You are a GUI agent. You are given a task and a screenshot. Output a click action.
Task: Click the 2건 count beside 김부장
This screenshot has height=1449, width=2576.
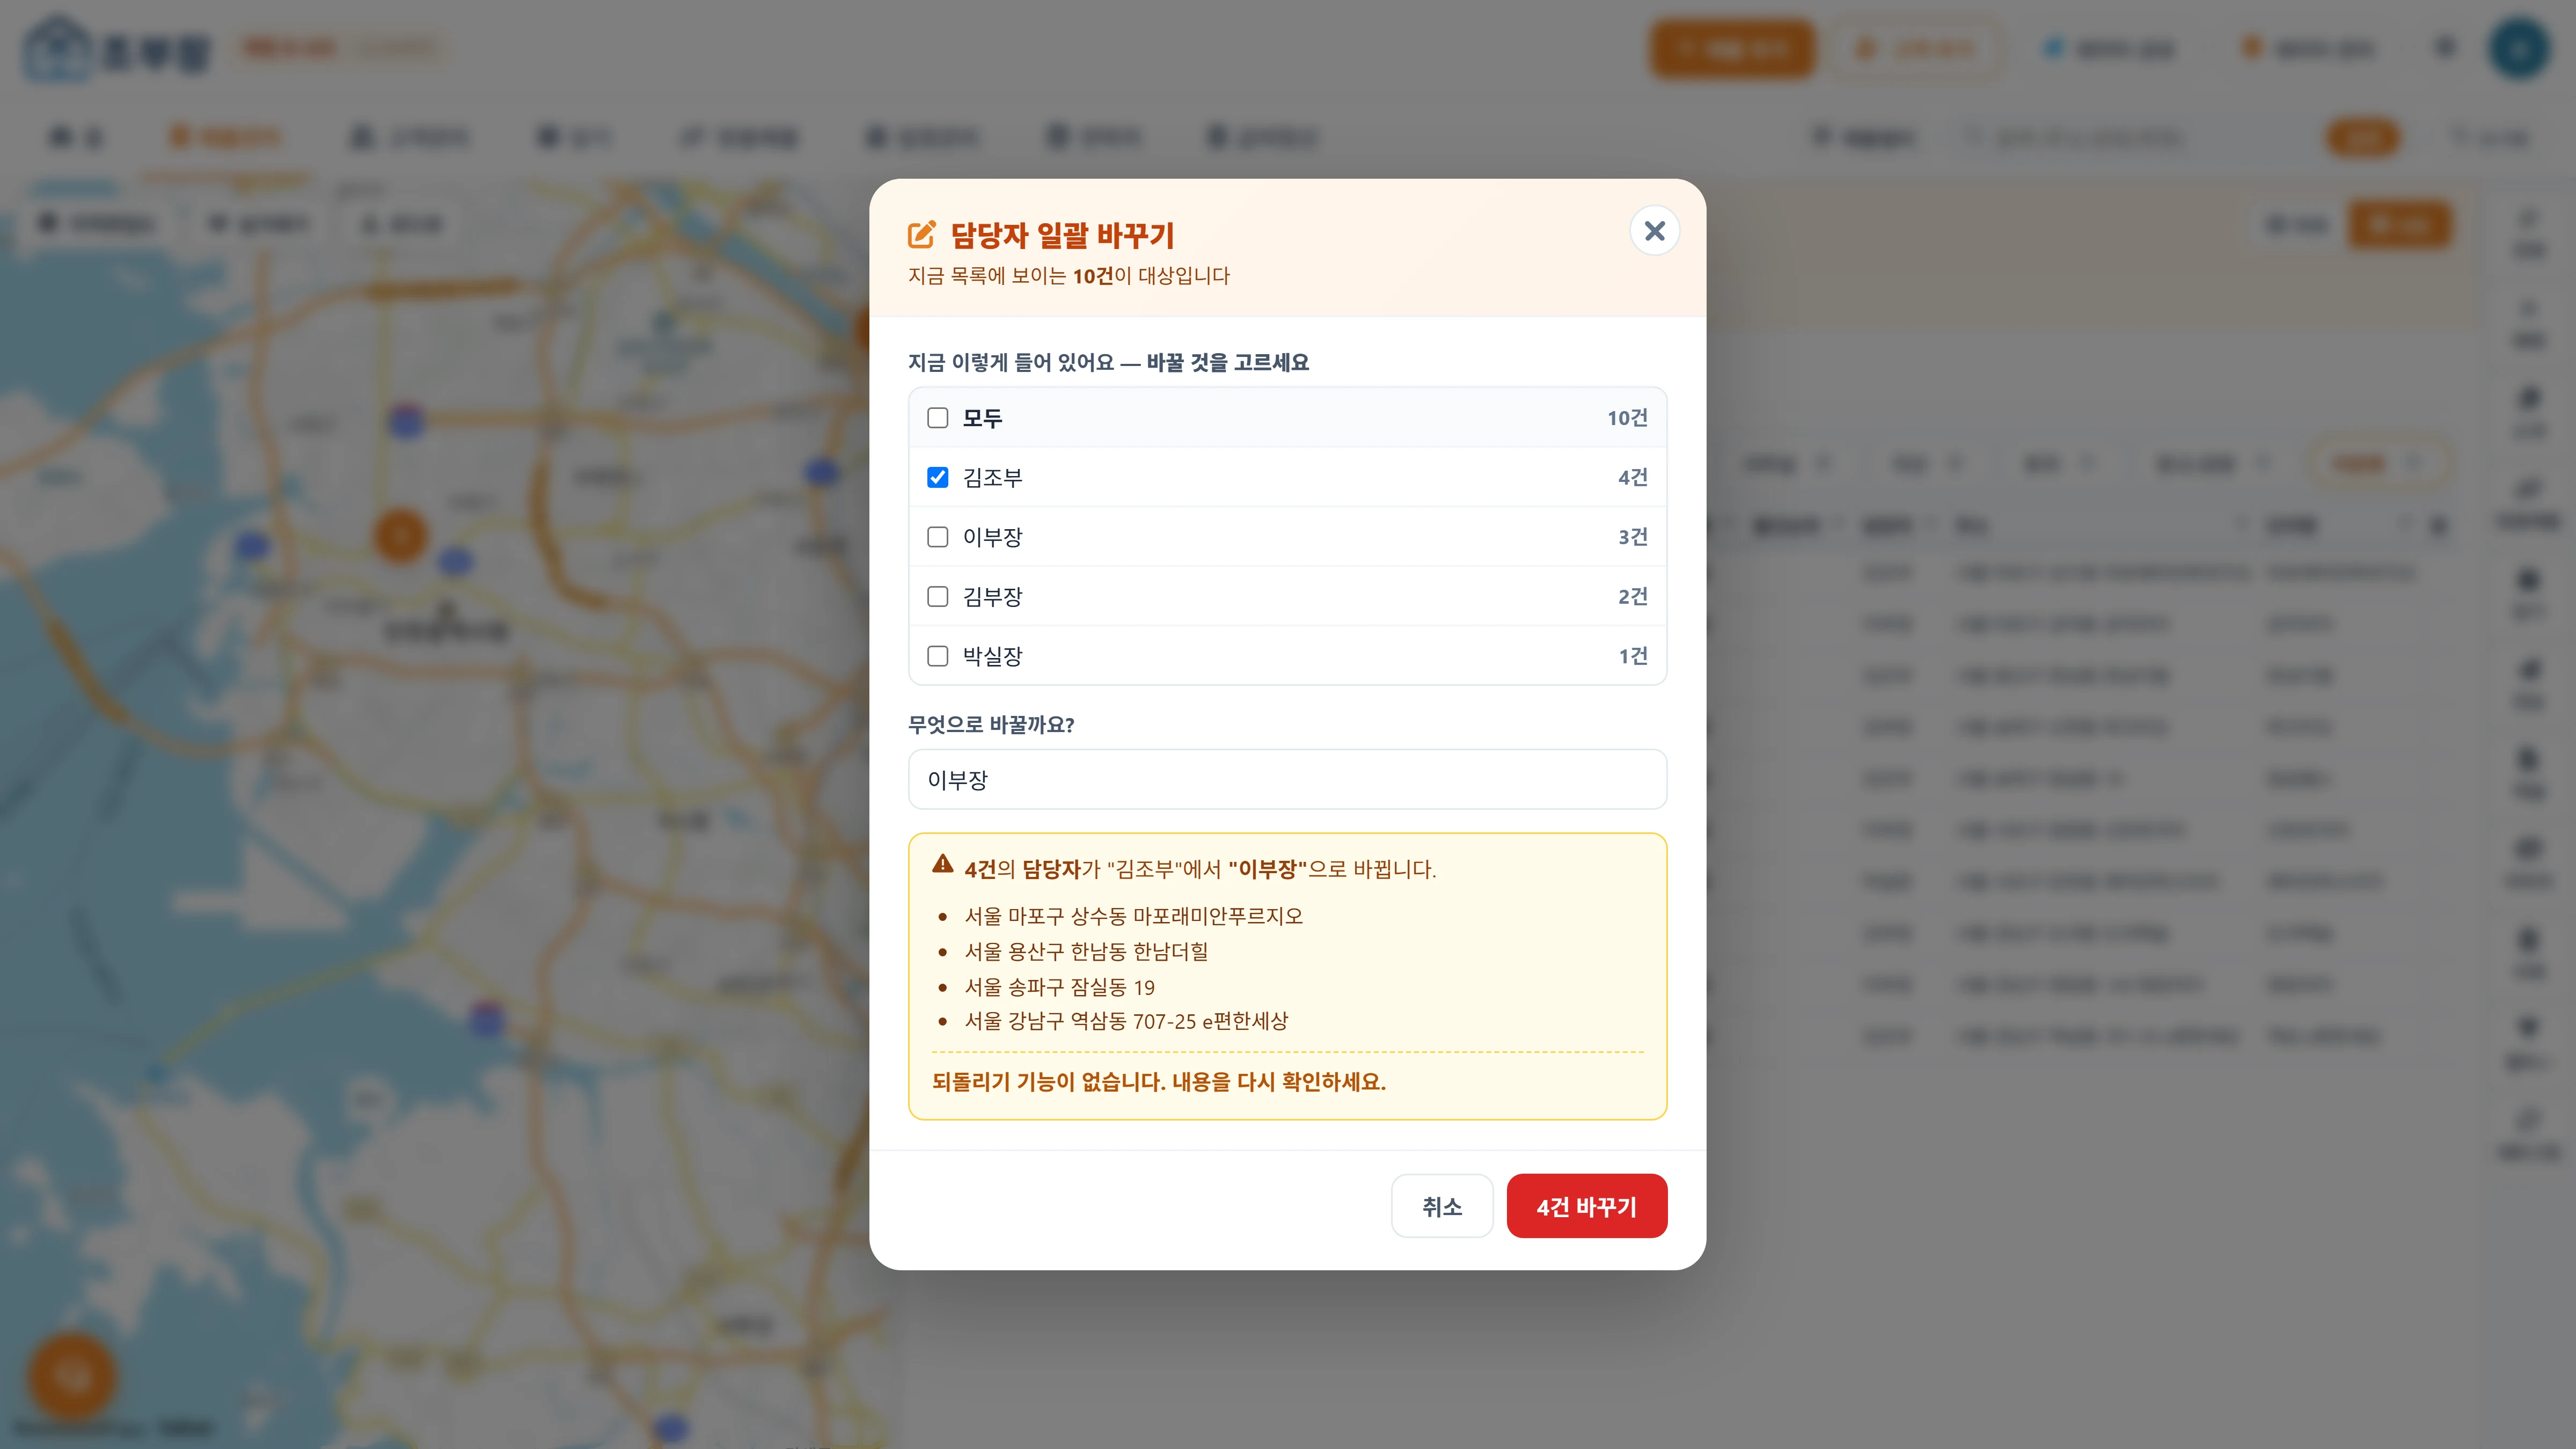point(1633,597)
